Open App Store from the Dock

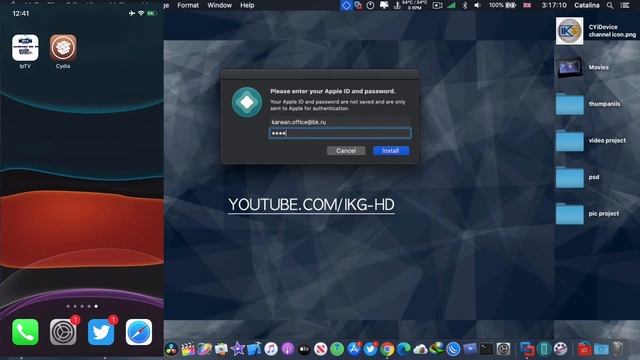(x=354, y=349)
